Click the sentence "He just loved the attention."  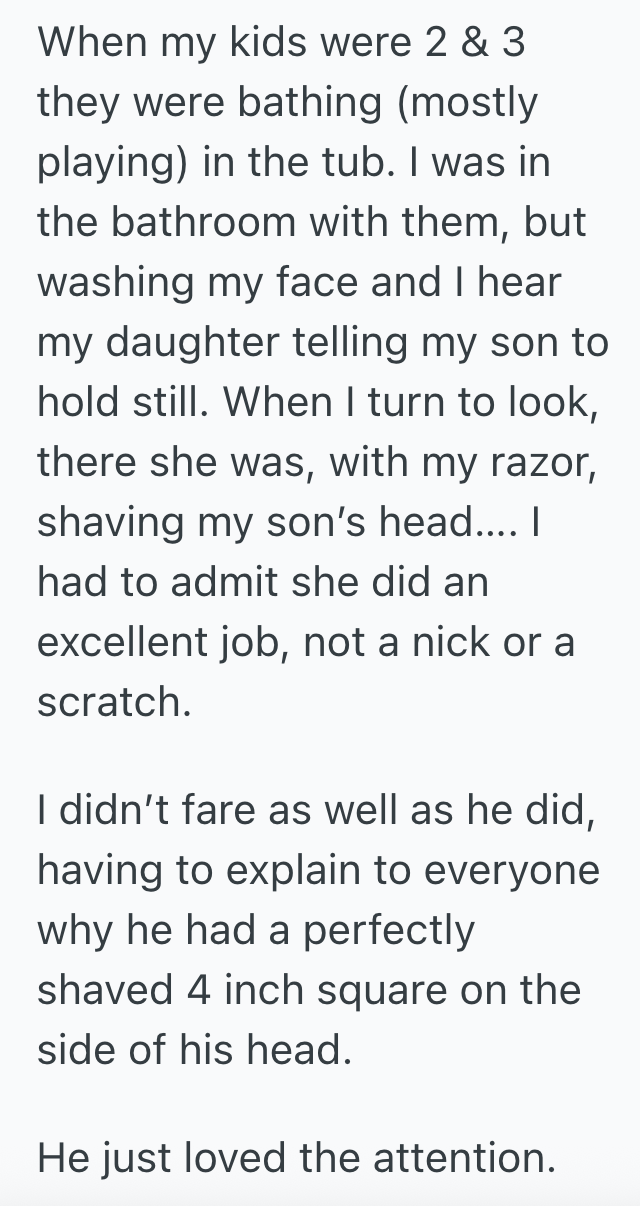tap(295, 1159)
